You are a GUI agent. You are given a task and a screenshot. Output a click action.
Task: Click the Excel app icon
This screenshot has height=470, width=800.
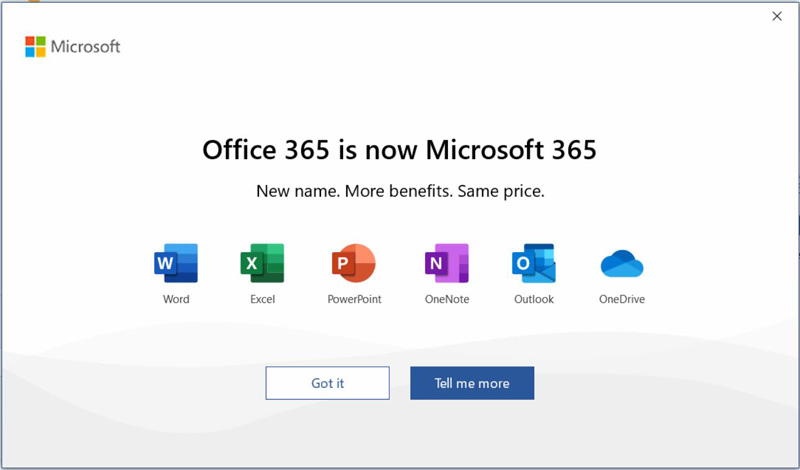(x=262, y=263)
